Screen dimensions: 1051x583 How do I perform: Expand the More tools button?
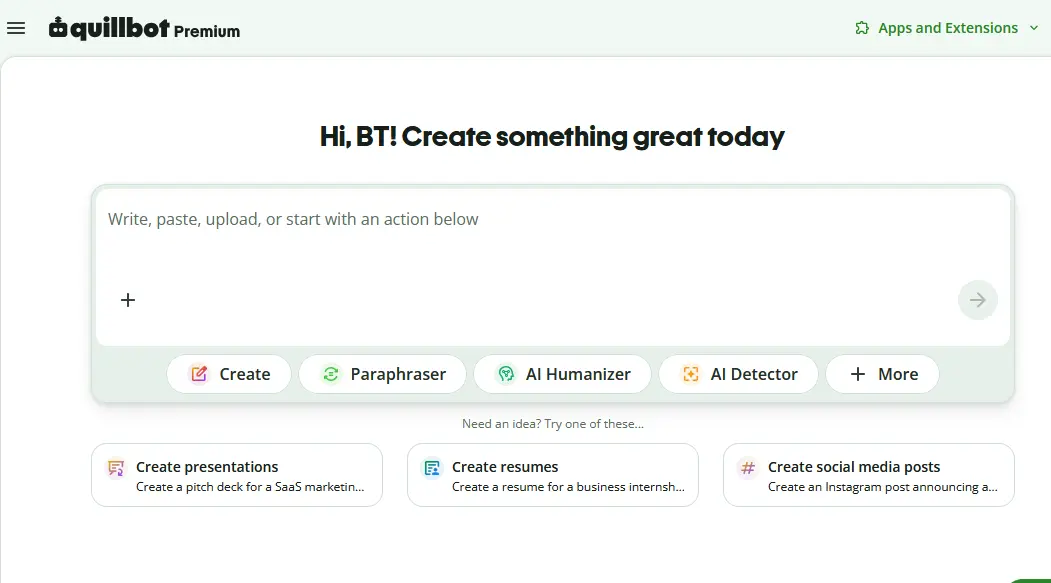(x=882, y=374)
